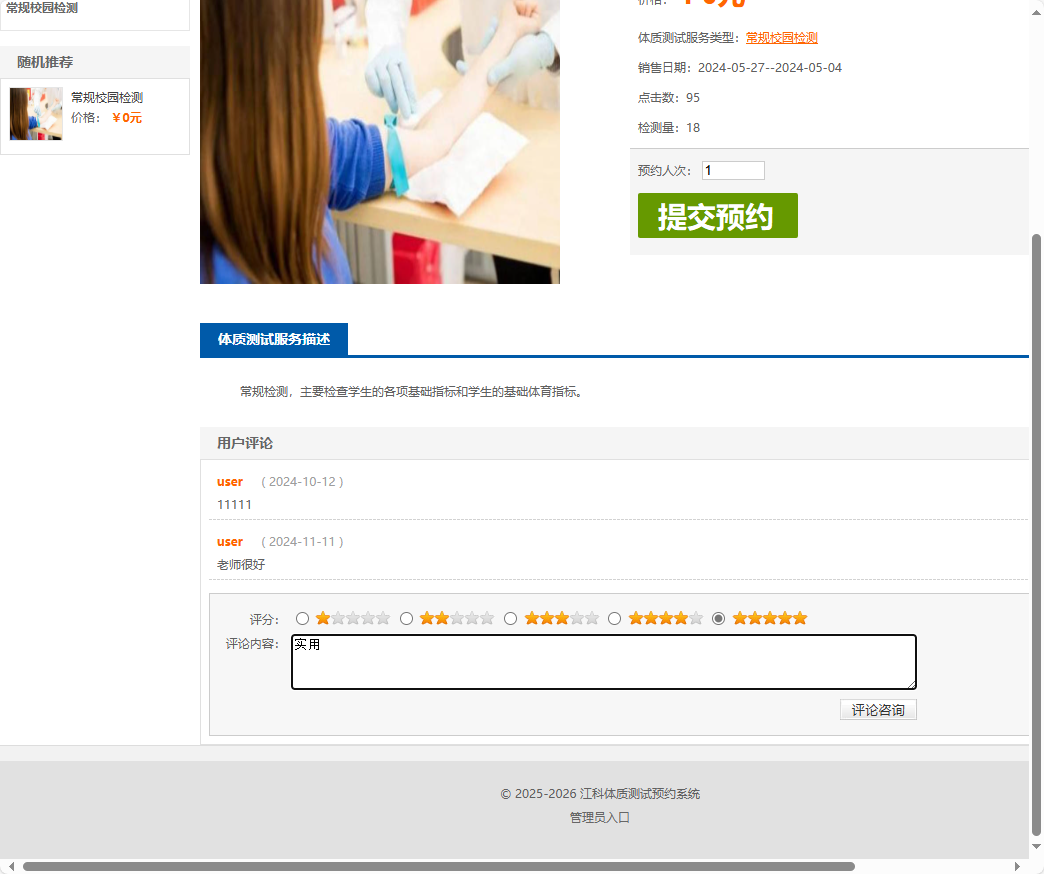This screenshot has height=874, width=1044.
Task: Click the user link on the 2024-11-11 comment
Action: coord(229,541)
